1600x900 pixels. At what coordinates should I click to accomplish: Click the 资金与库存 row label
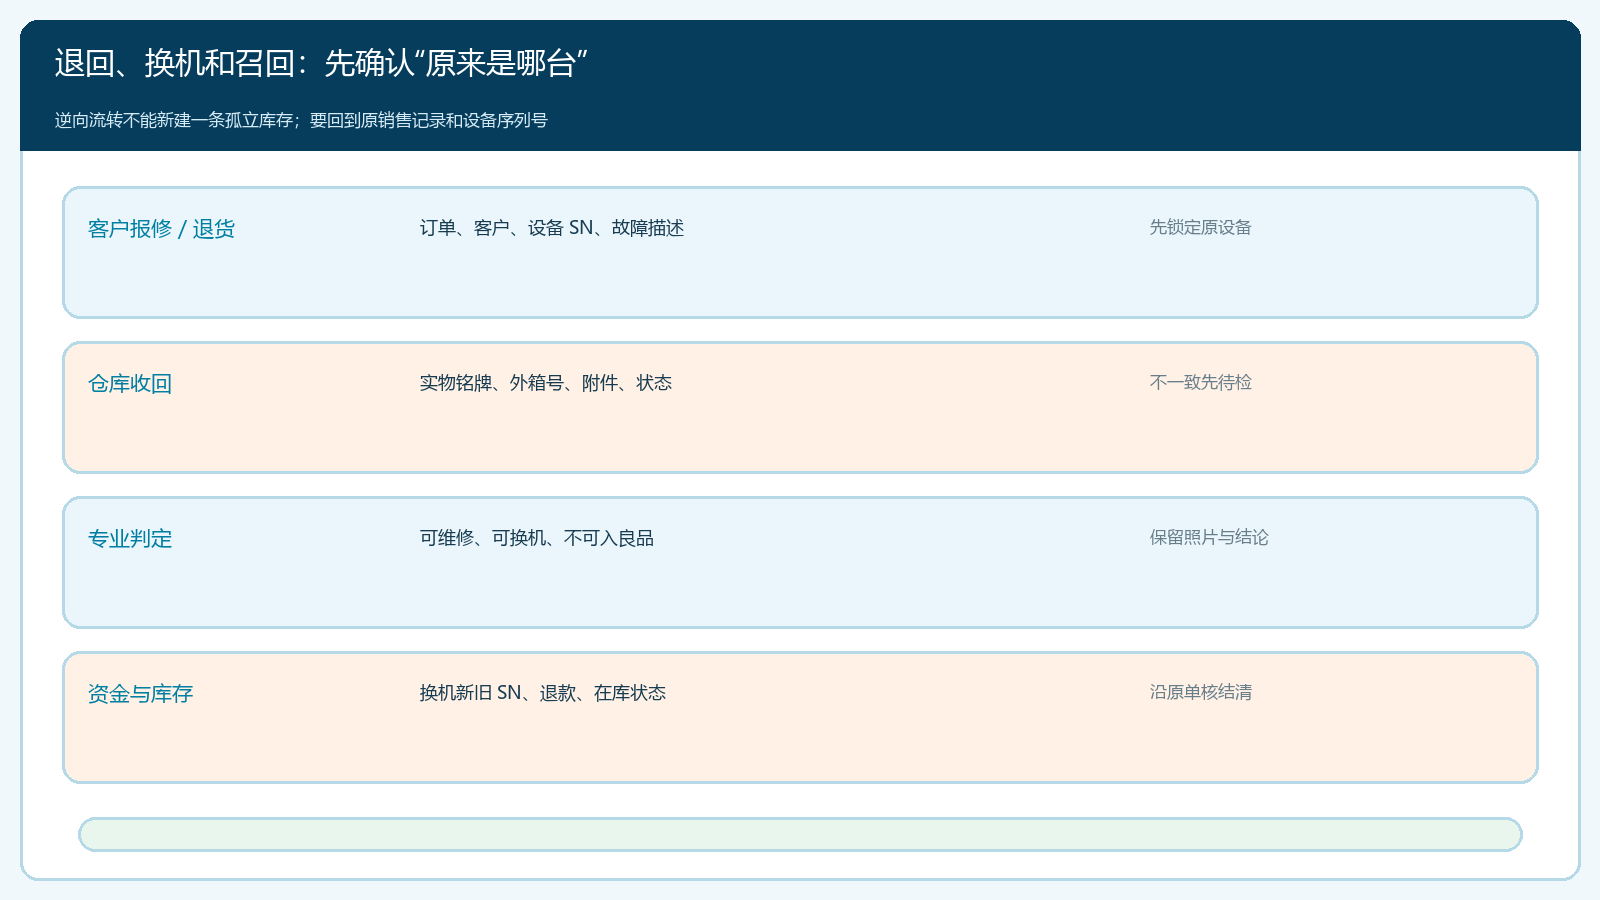[140, 694]
